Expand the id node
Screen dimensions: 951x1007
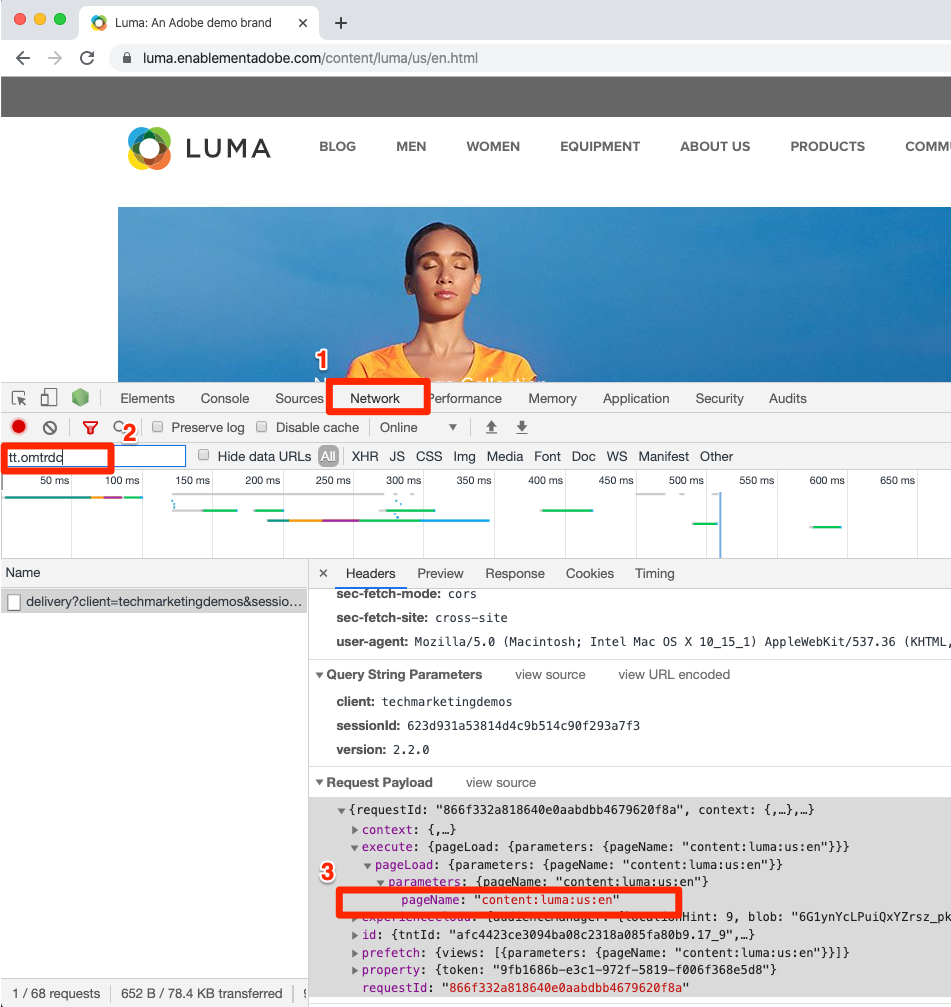(x=354, y=935)
